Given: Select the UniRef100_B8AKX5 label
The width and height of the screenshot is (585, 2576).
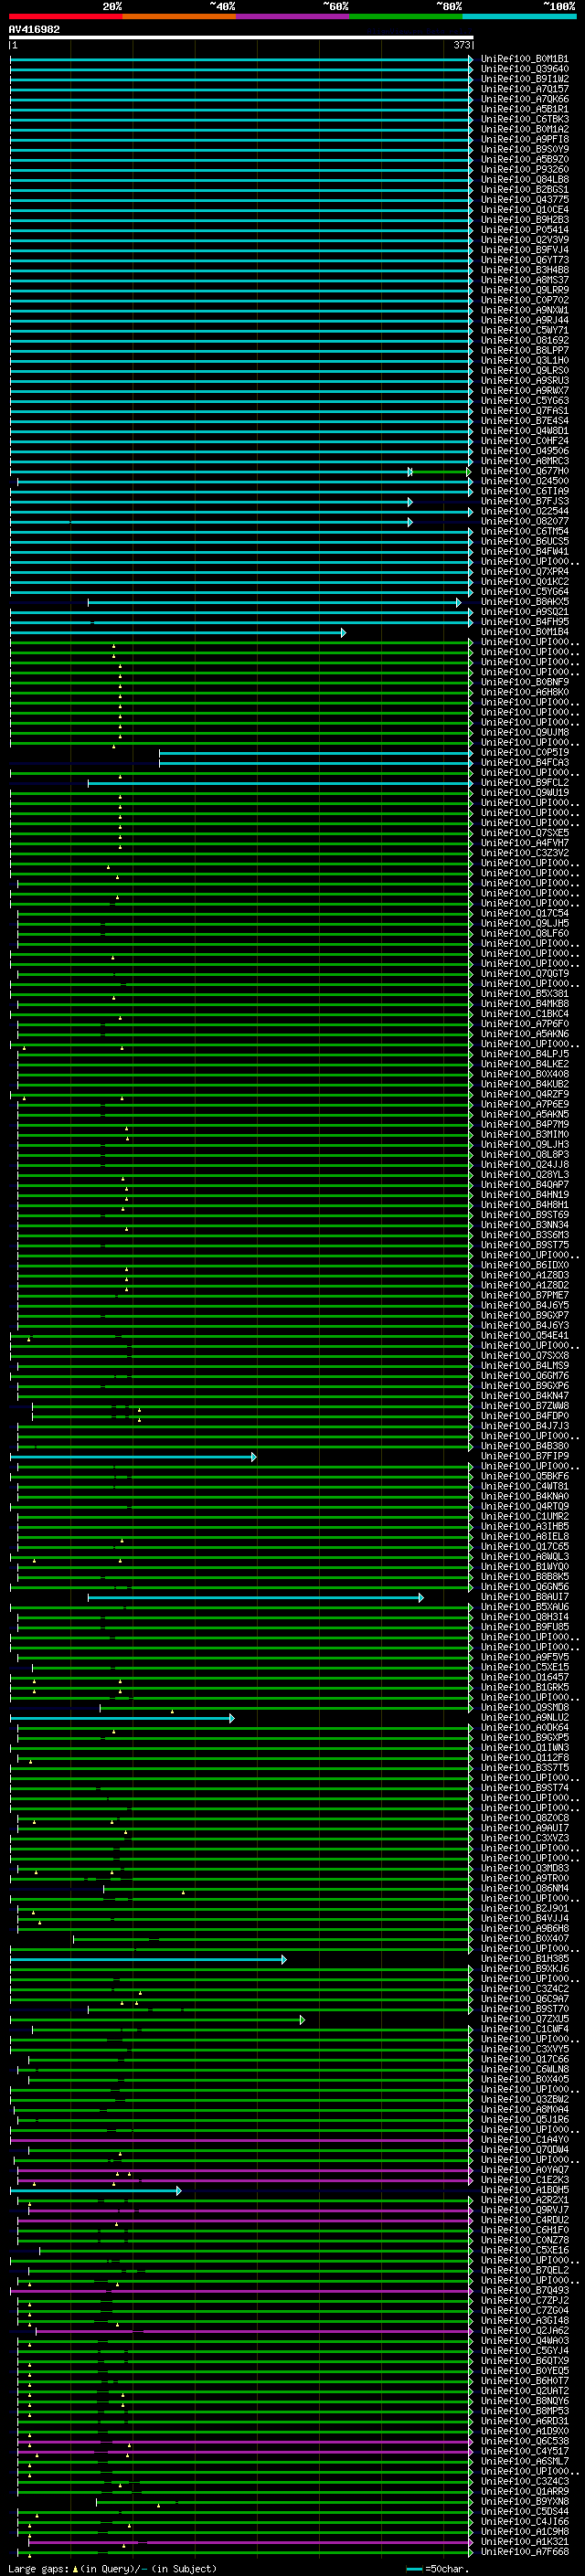Looking at the screenshot, I should (524, 602).
